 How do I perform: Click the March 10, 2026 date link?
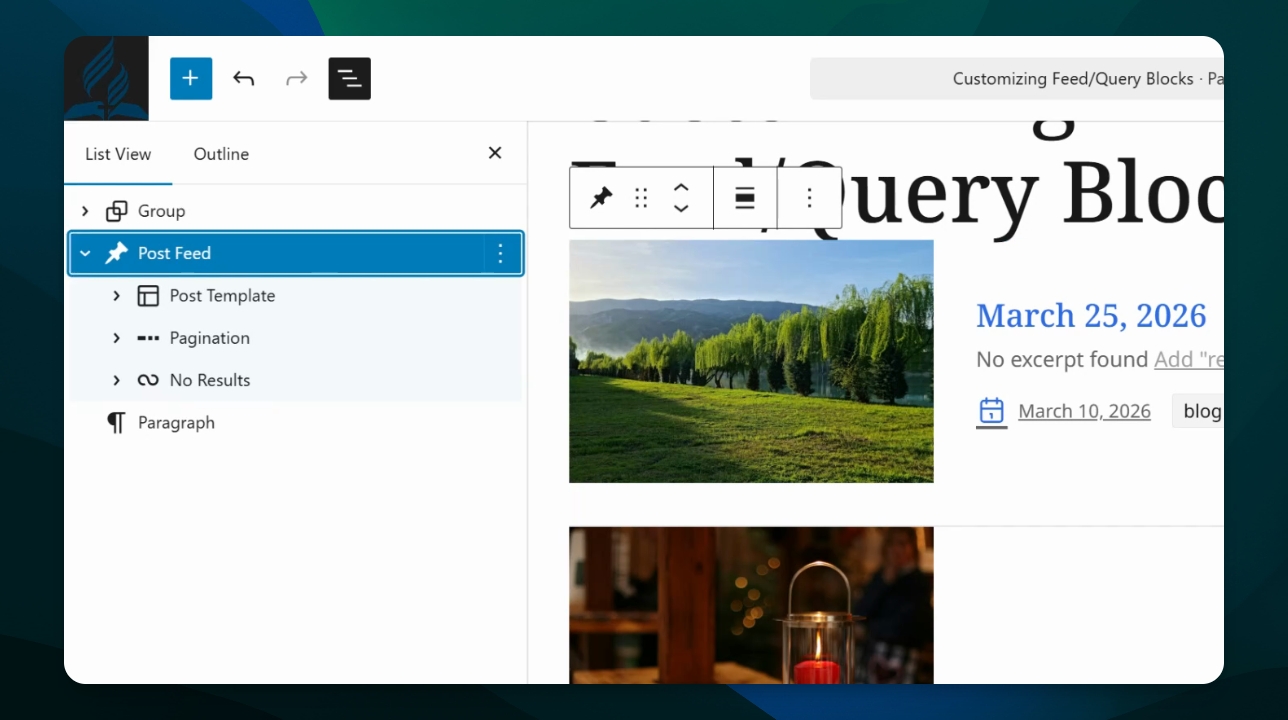click(1084, 411)
